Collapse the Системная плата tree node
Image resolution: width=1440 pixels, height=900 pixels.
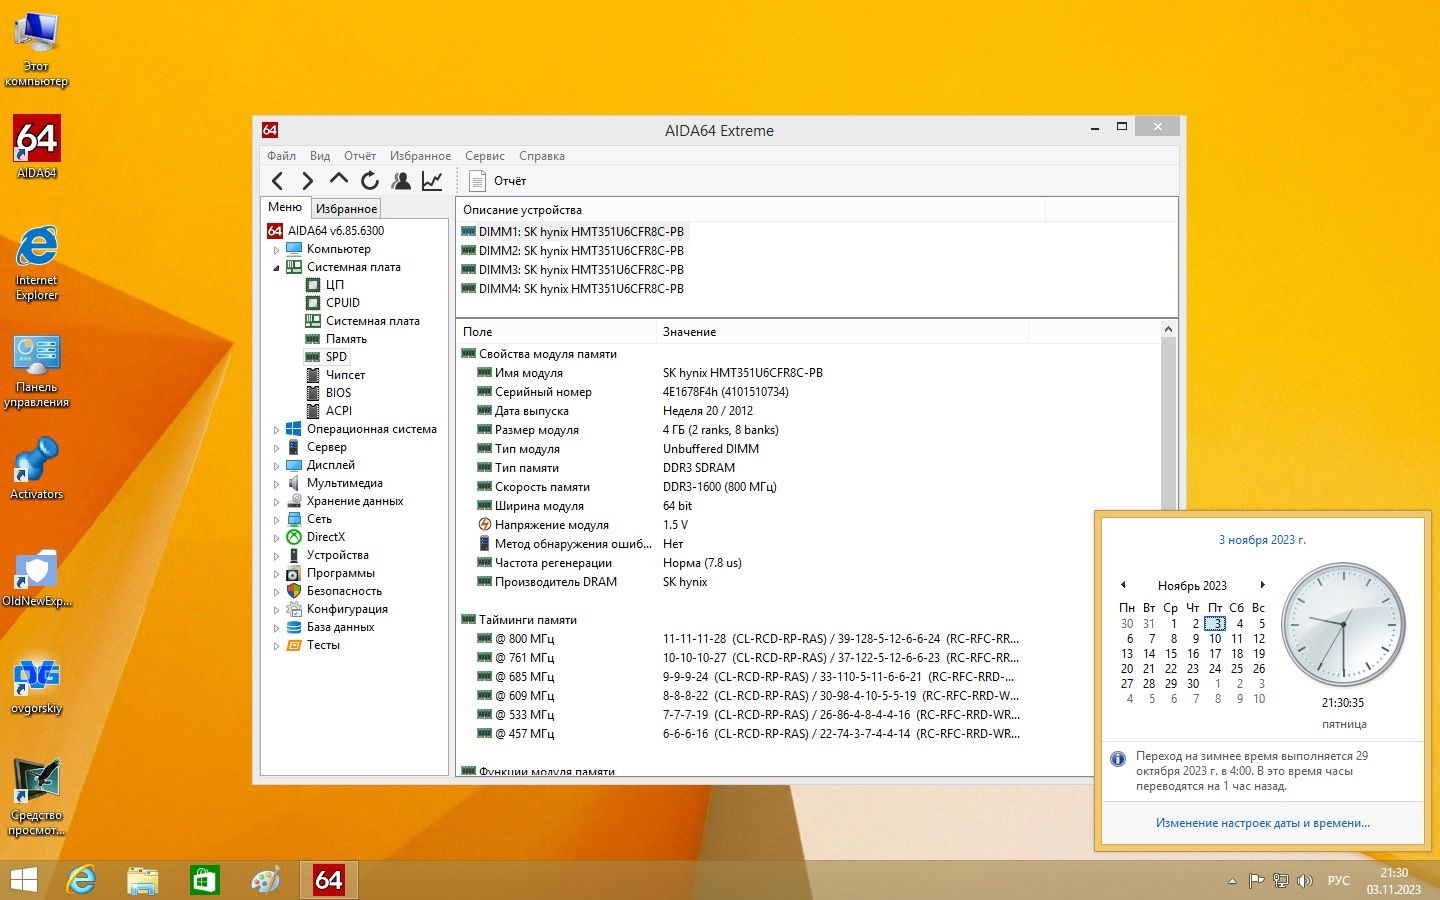coord(277,268)
